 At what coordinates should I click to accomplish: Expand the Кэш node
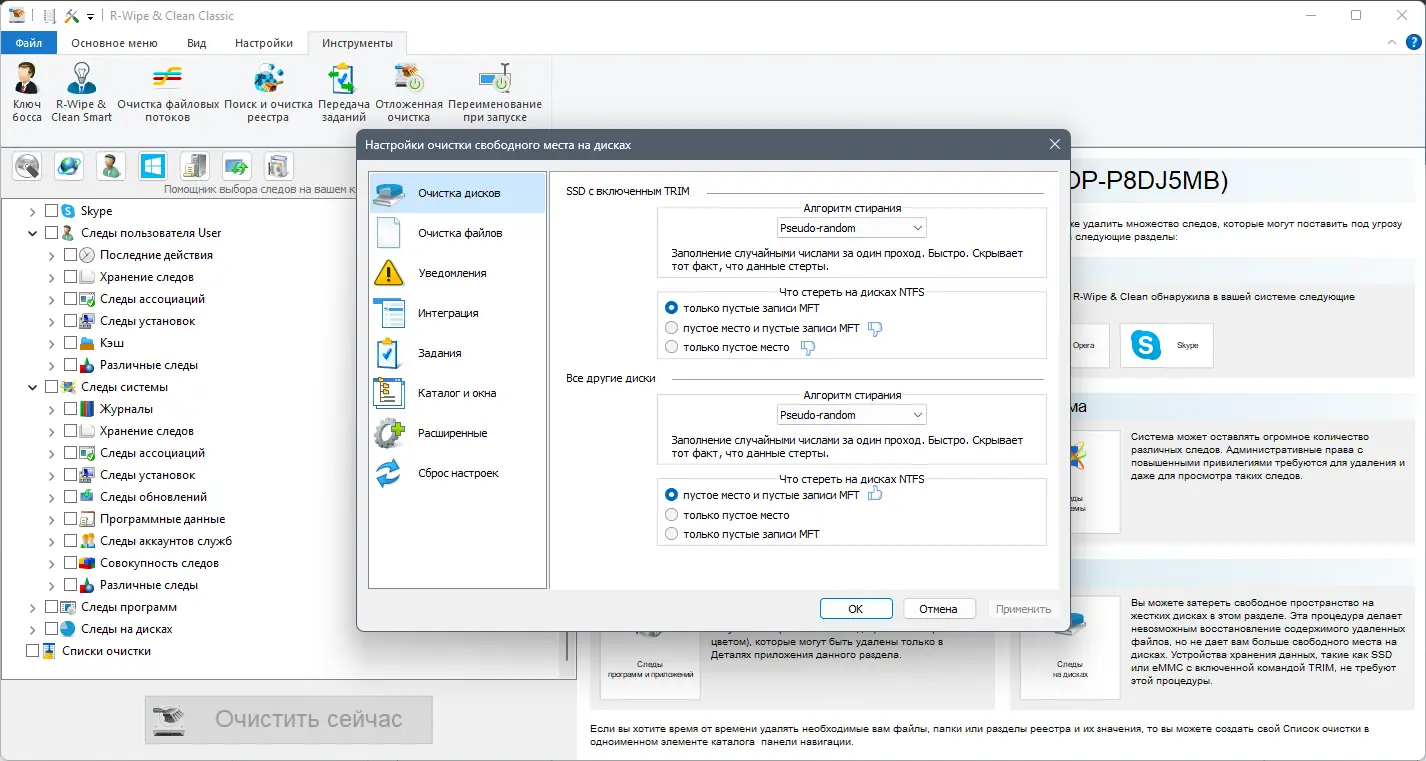click(51, 343)
